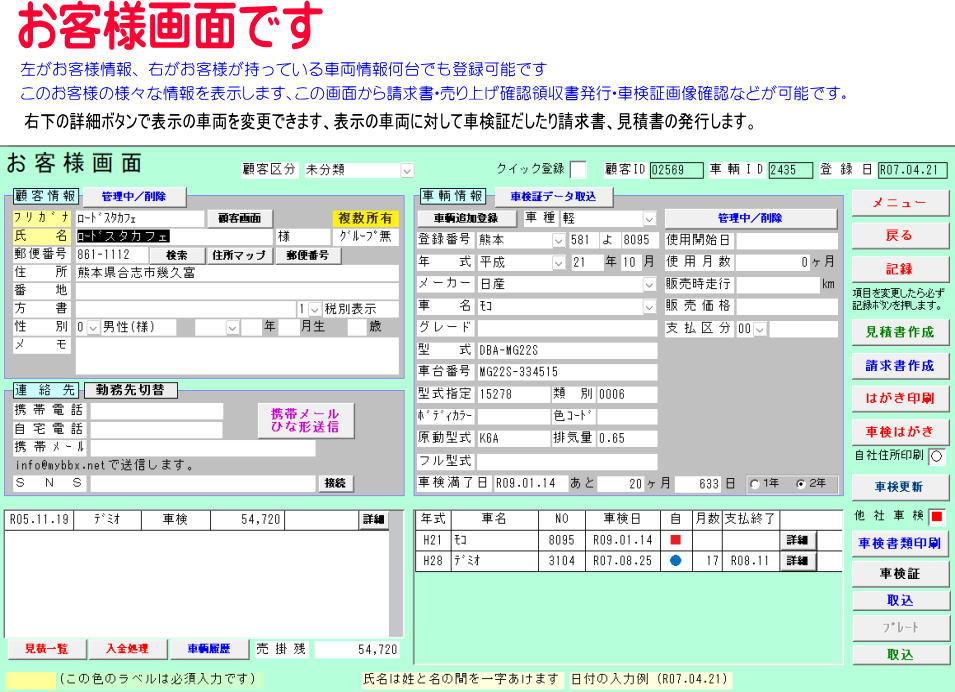The image size is (955, 692).
Task: Expand the 車種 dropdown showing 軽
Action: [x=649, y=219]
